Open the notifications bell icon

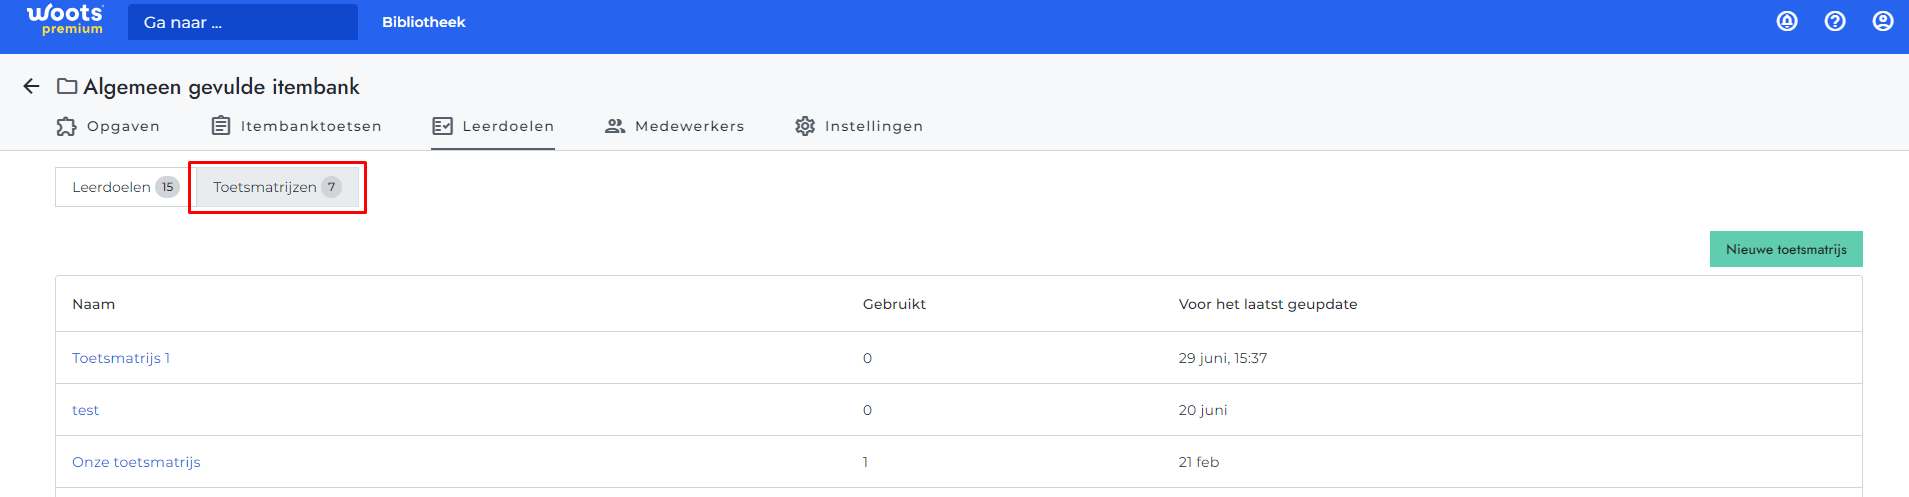[x=1787, y=21]
